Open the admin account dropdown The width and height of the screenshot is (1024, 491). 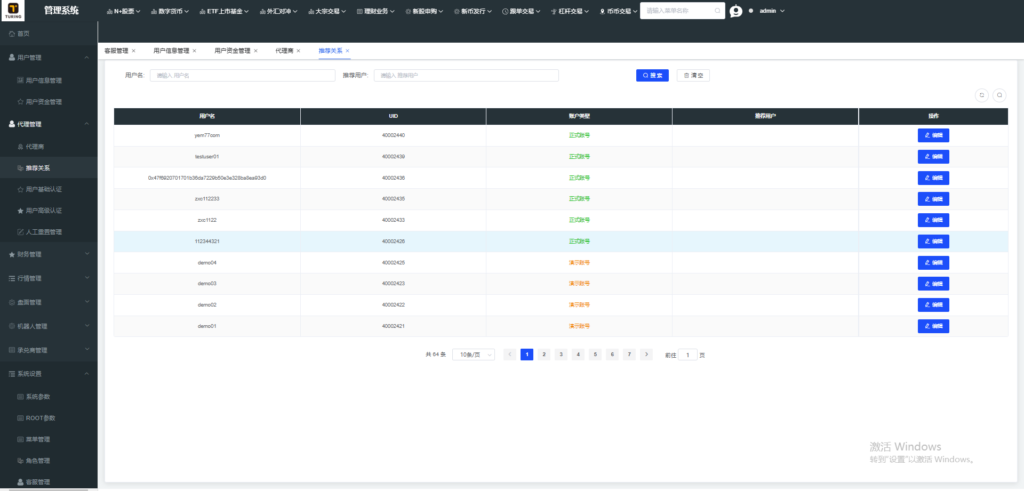(771, 11)
